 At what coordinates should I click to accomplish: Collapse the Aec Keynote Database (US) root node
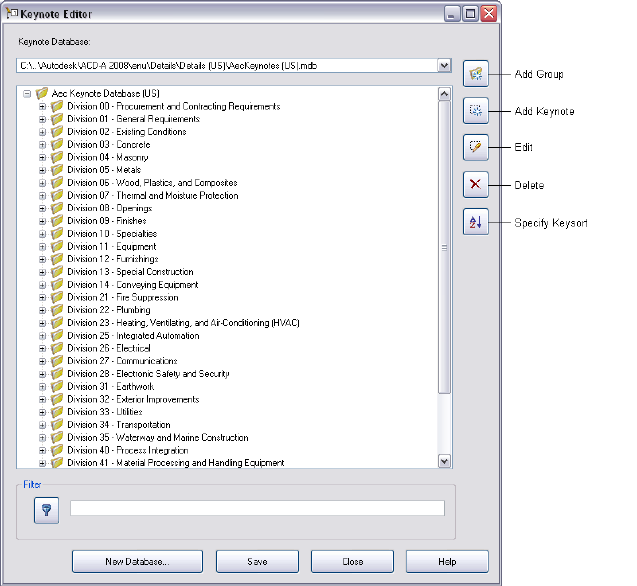(x=27, y=94)
